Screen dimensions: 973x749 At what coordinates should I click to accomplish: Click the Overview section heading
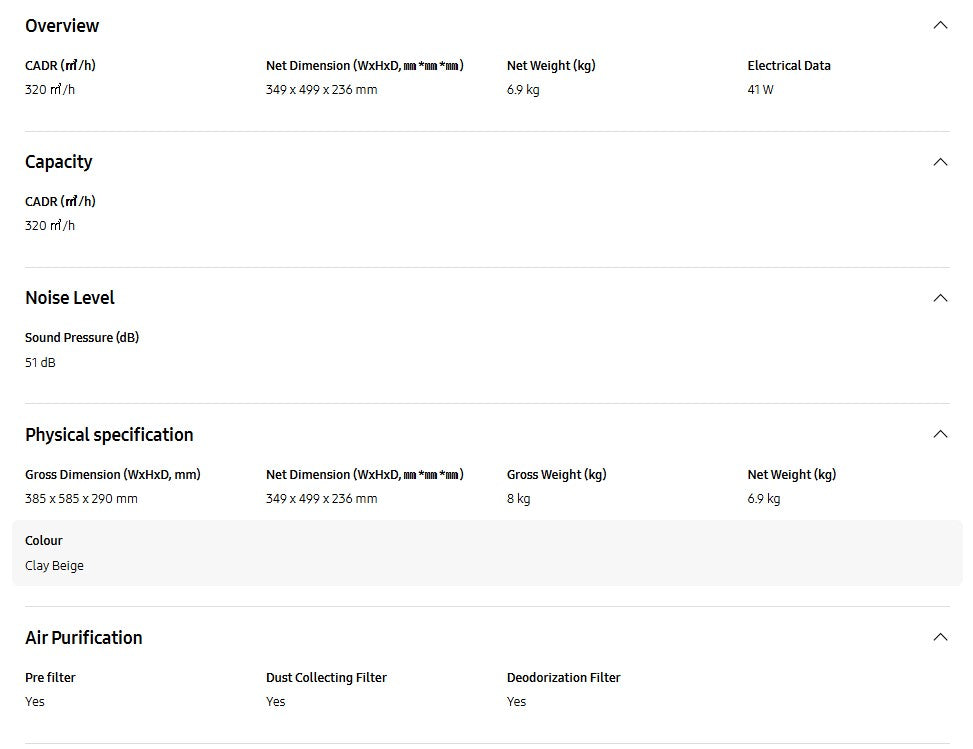point(62,26)
